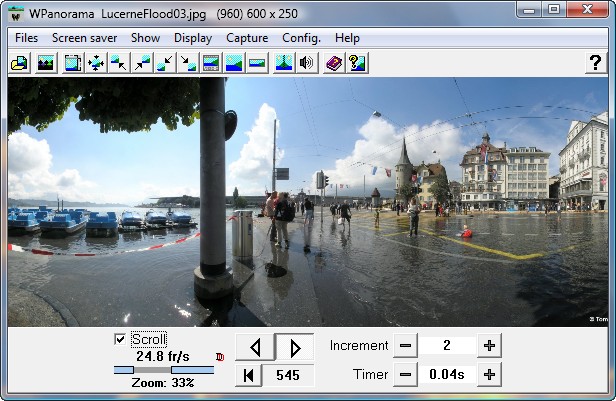Open the Capture menu

pos(247,38)
